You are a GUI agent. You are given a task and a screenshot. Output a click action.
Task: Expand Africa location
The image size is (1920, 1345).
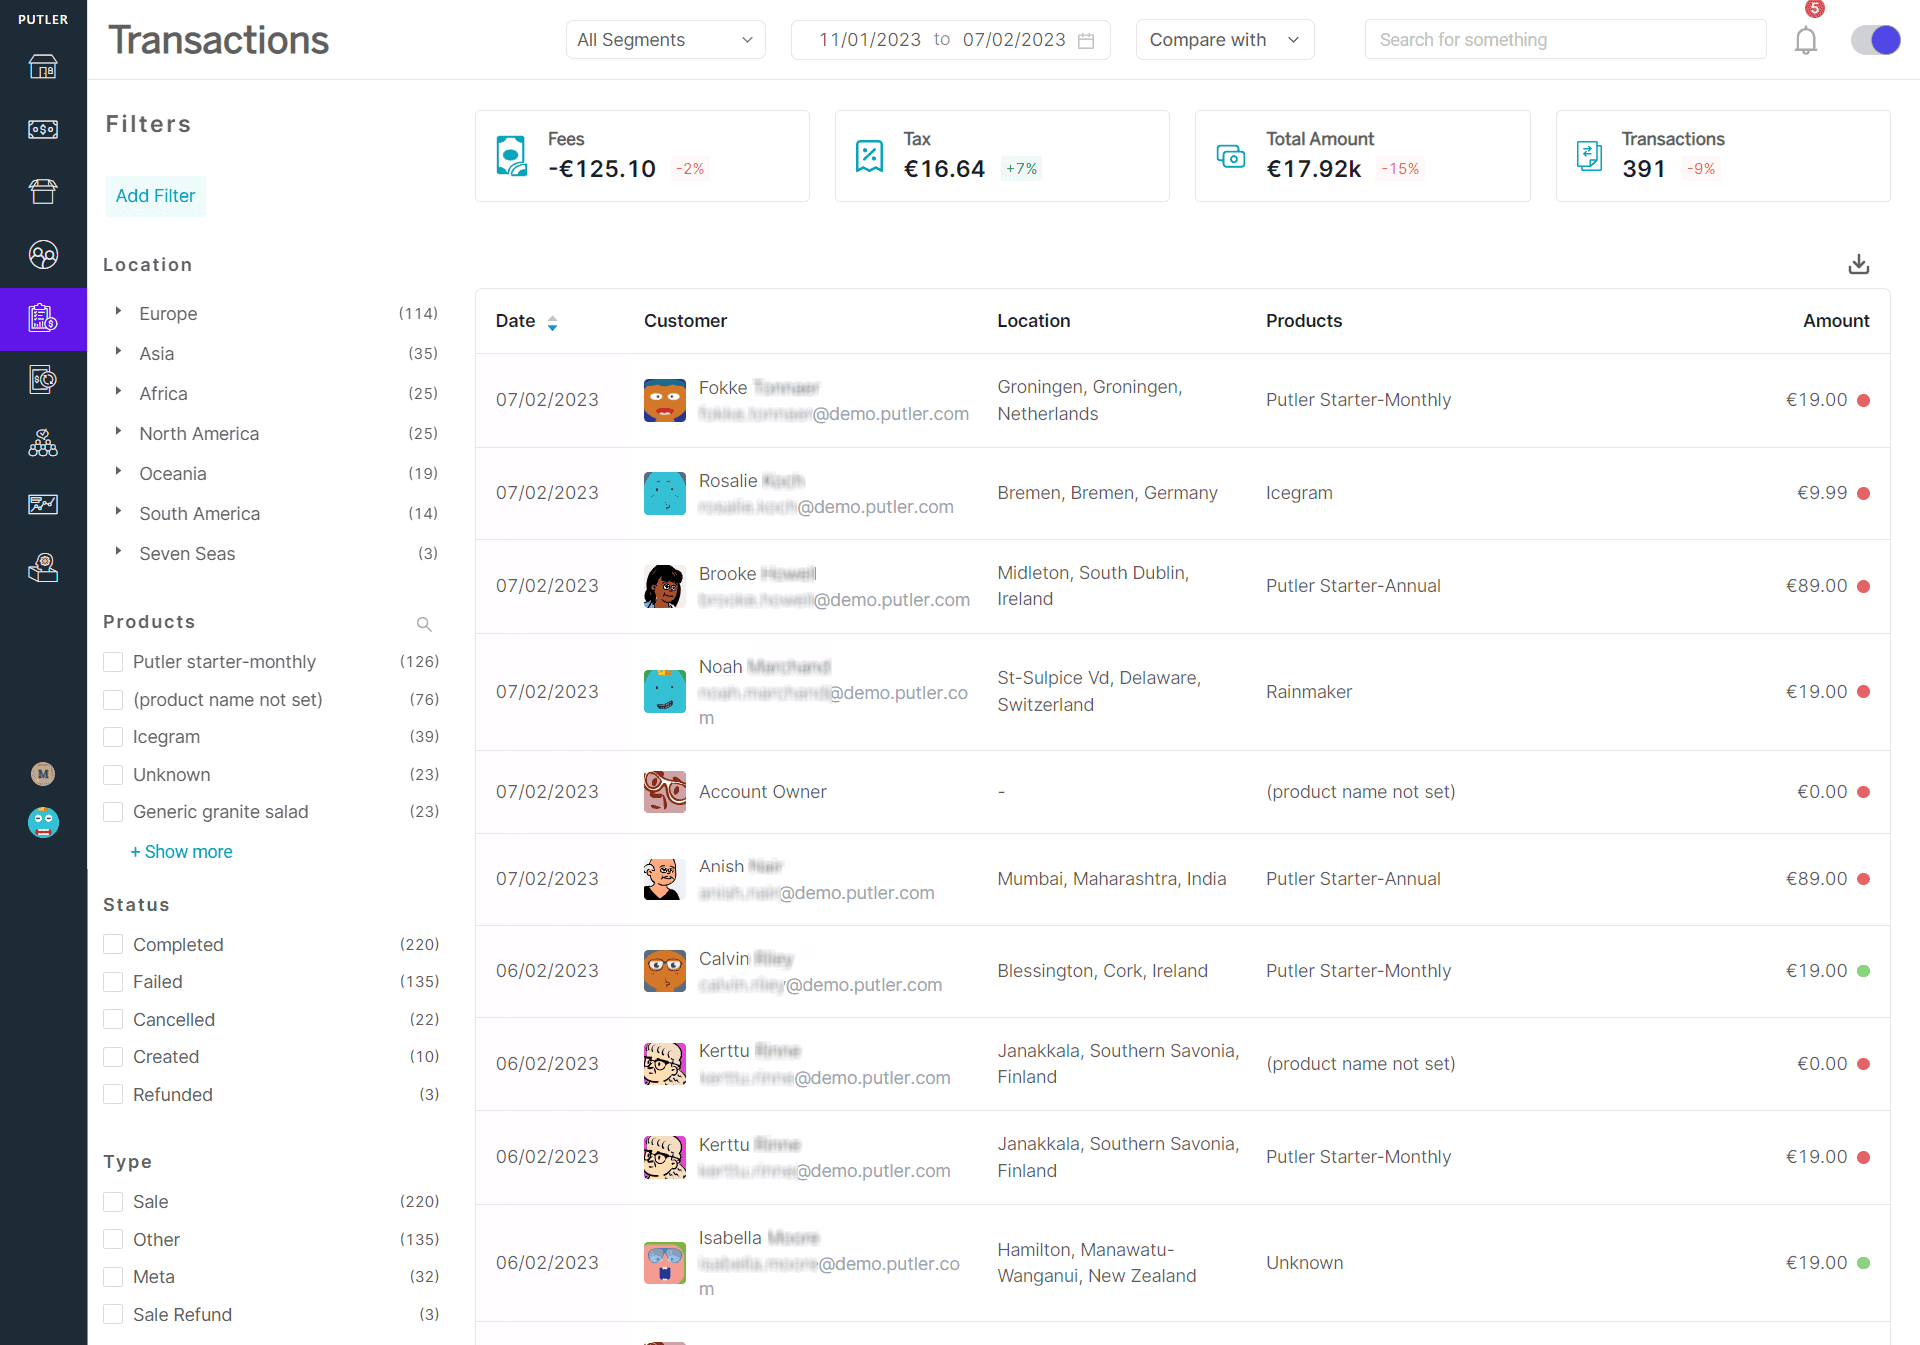coord(118,392)
